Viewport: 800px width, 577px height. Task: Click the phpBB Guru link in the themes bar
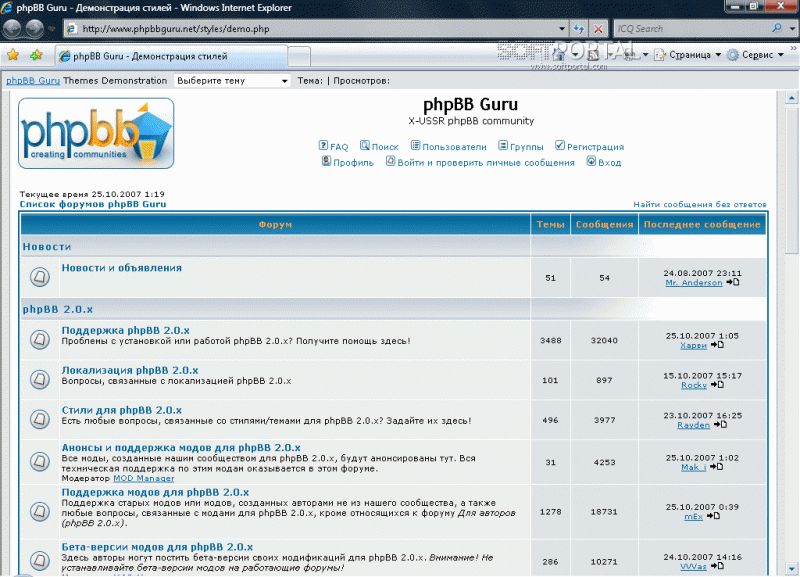pos(33,81)
